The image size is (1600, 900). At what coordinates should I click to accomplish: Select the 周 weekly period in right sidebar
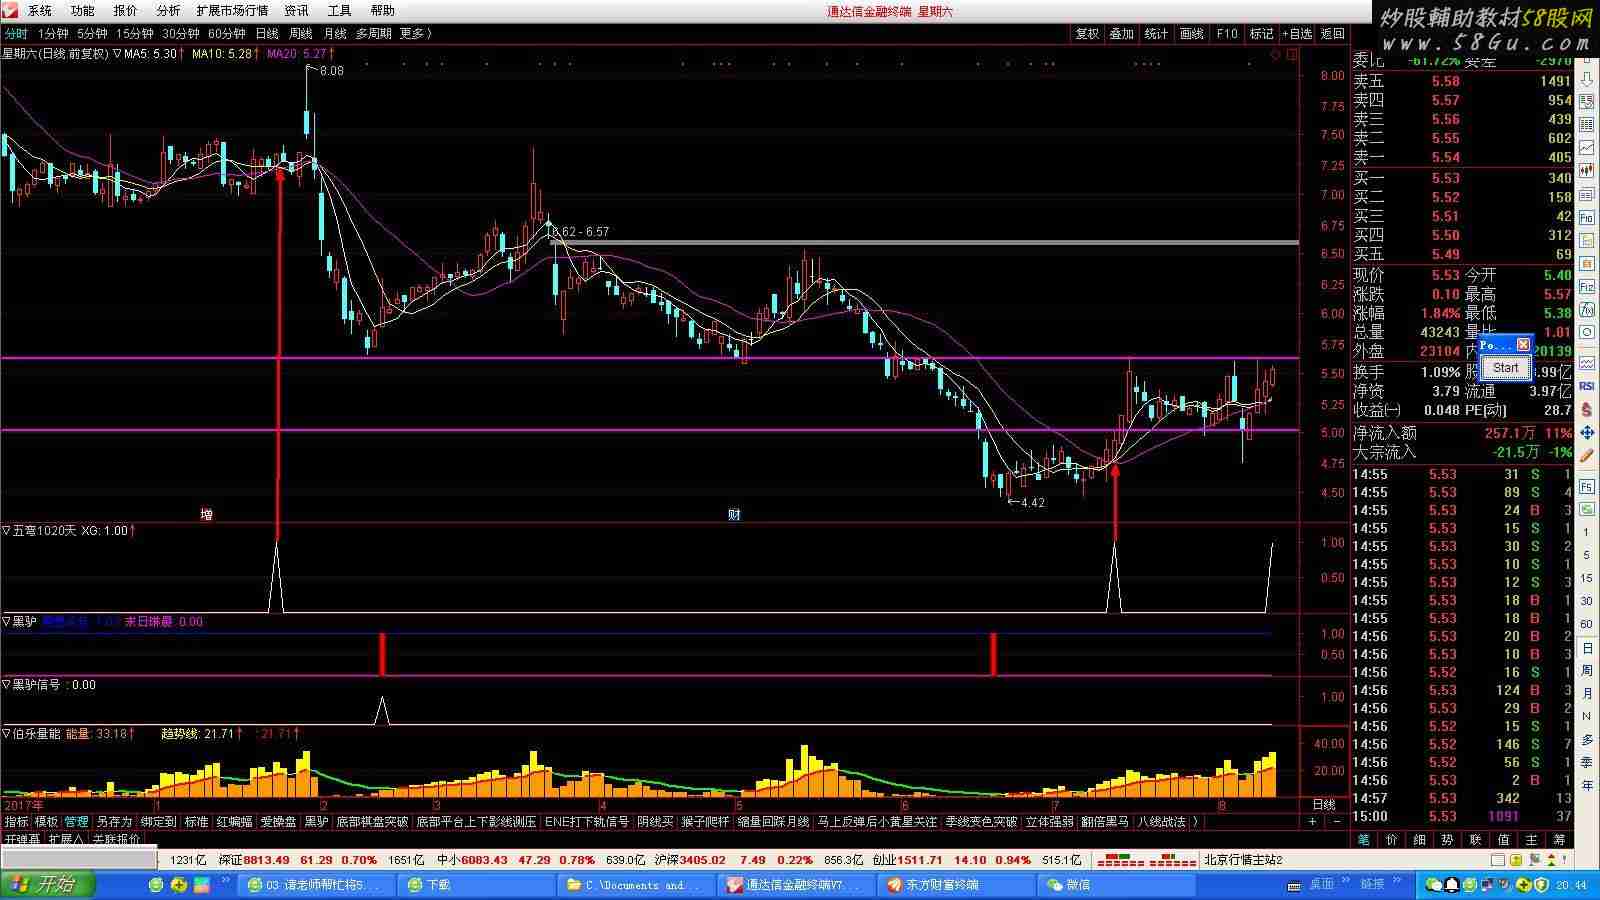pos(1587,670)
